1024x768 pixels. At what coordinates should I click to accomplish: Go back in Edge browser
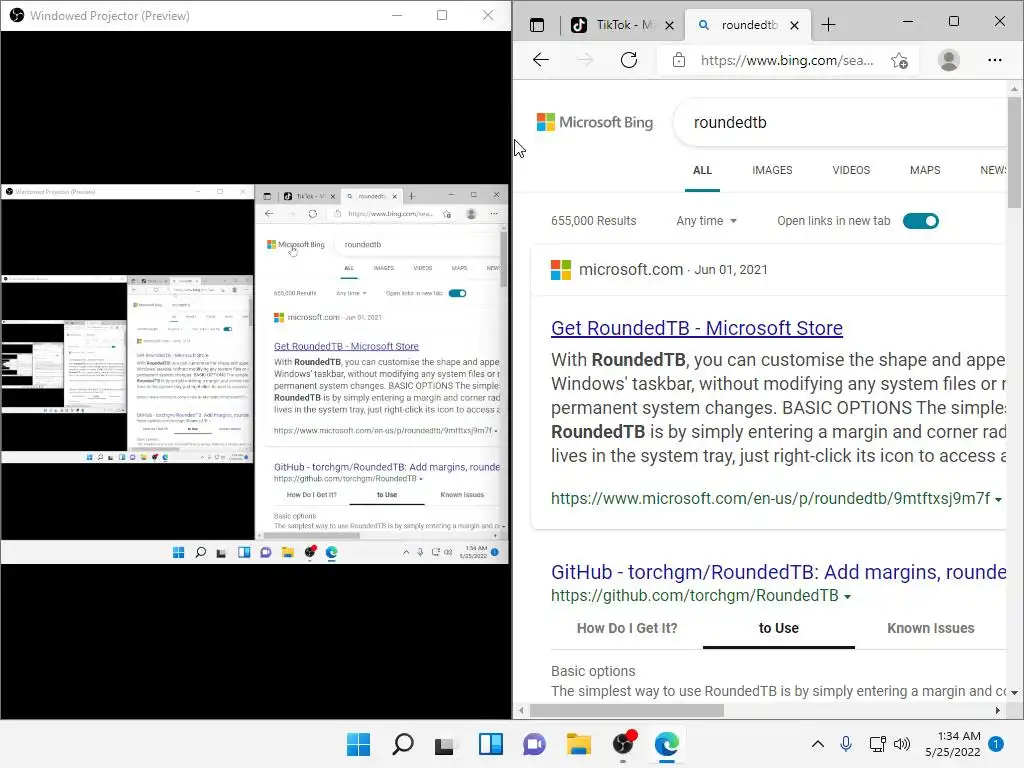pyautogui.click(x=541, y=60)
